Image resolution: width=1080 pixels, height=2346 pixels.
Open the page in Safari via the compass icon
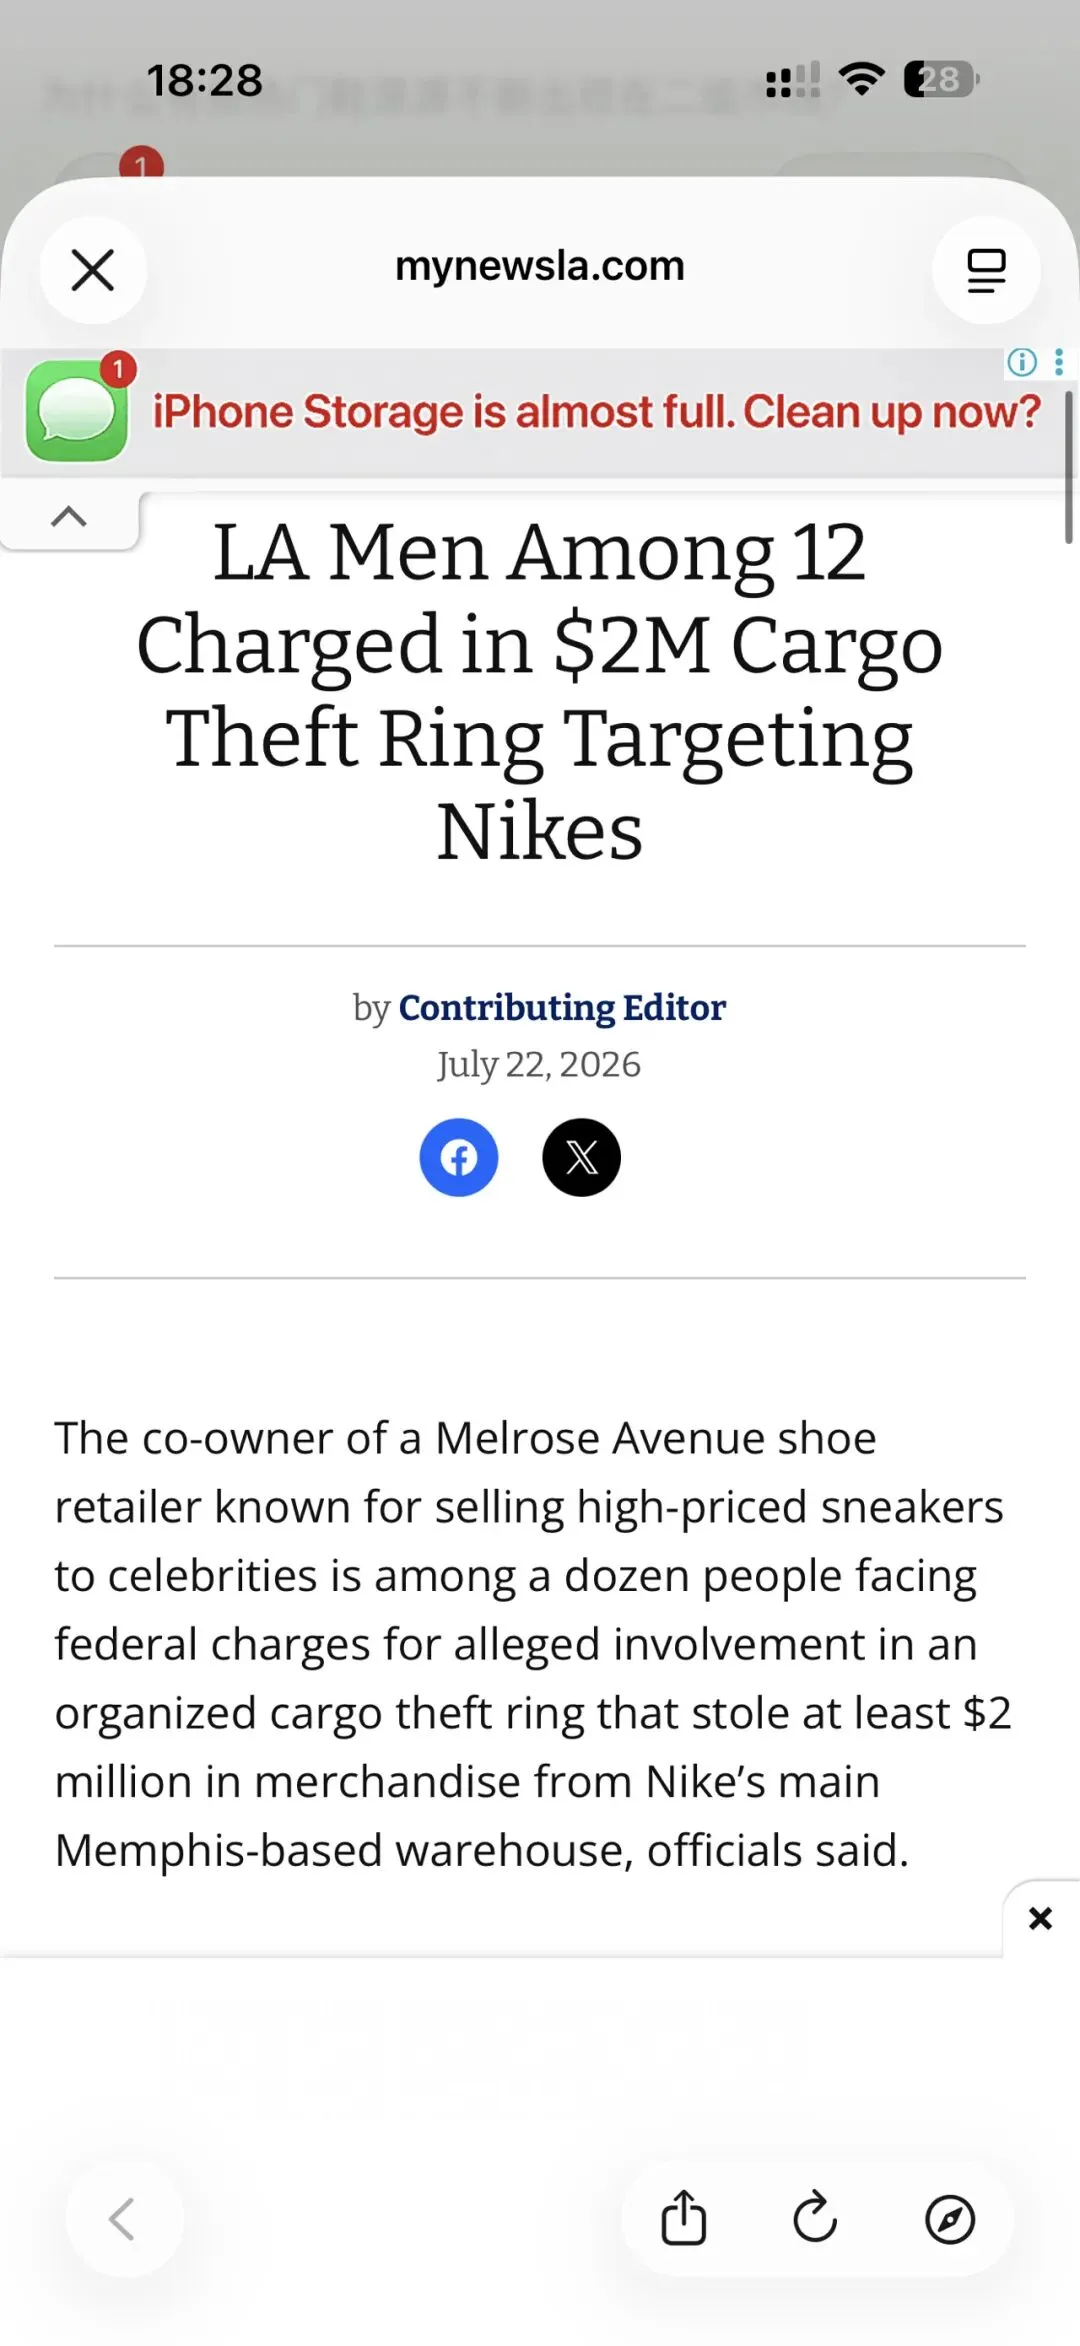(950, 2219)
